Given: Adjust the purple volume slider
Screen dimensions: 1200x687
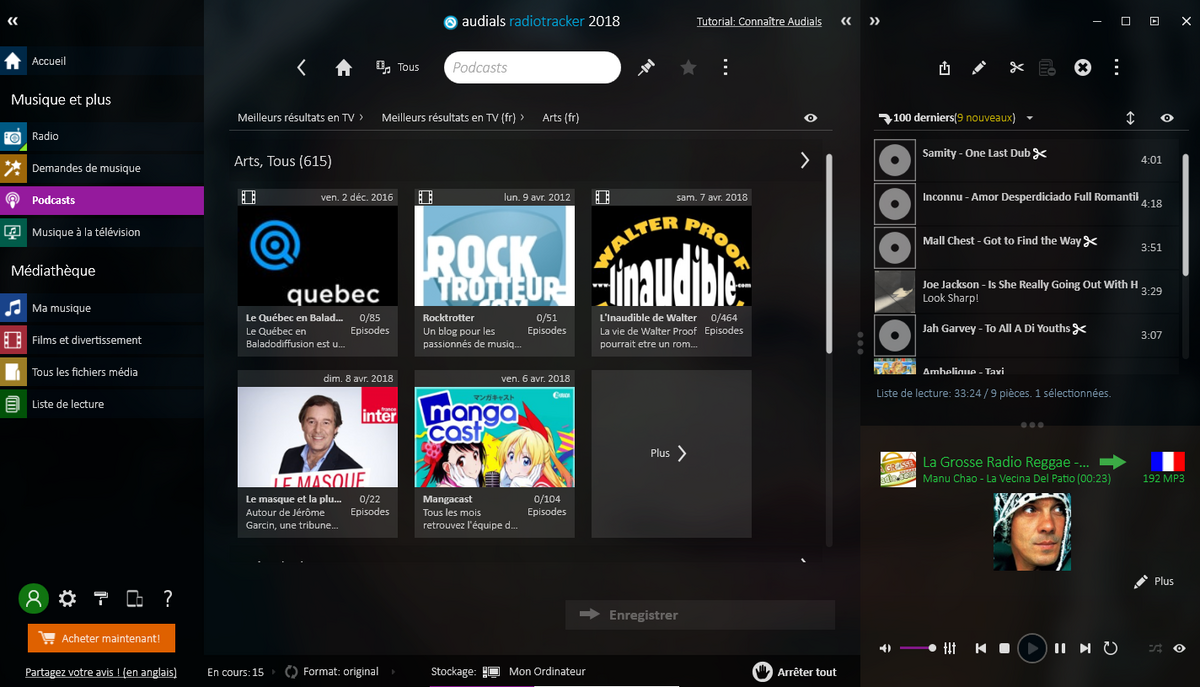Looking at the screenshot, I should (x=917, y=648).
